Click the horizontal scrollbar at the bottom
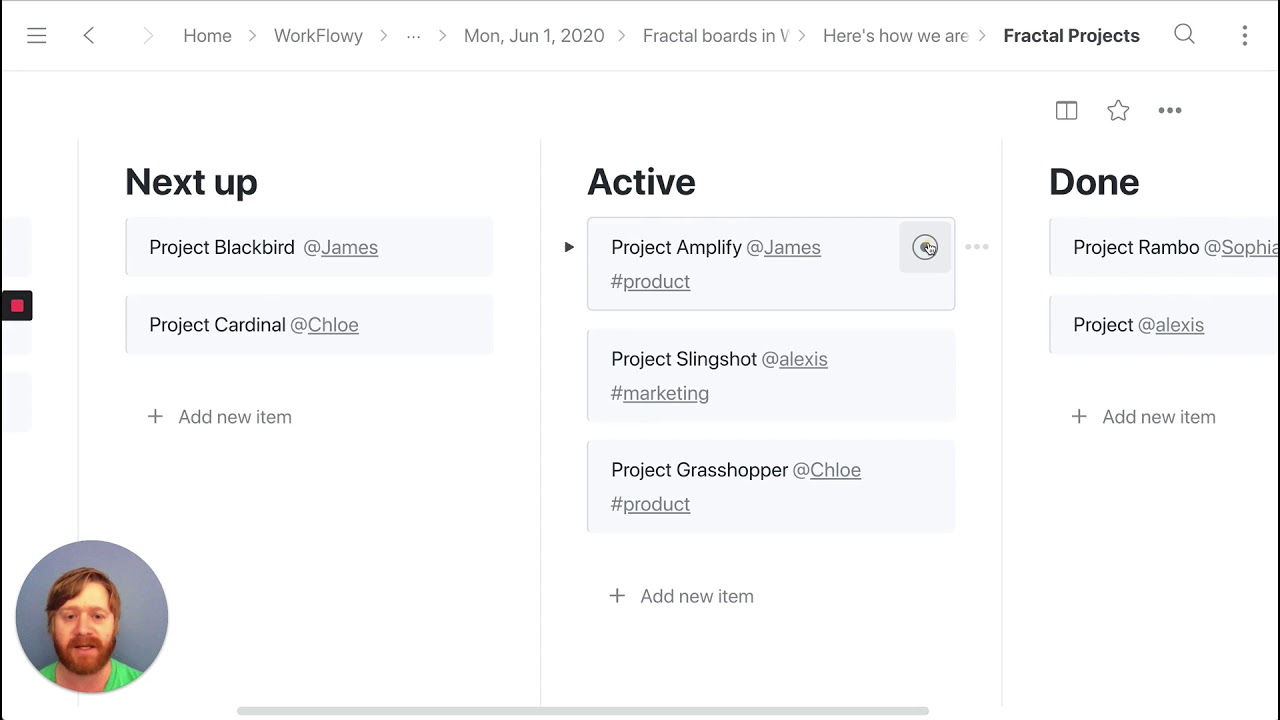This screenshot has height=720, width=1280. pyautogui.click(x=582, y=711)
